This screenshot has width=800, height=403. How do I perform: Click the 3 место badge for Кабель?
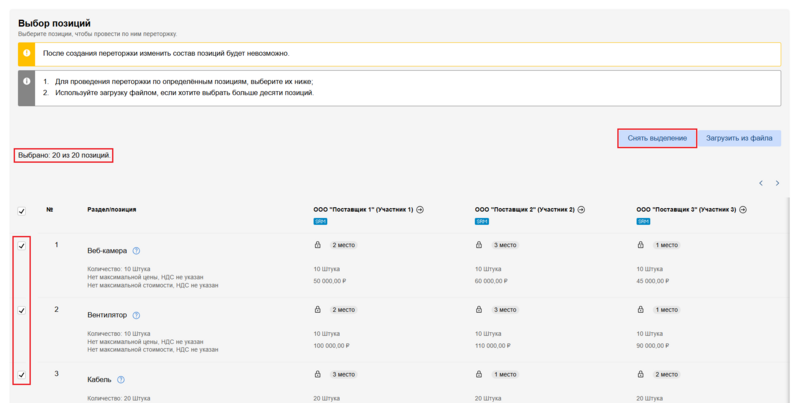[x=343, y=374]
